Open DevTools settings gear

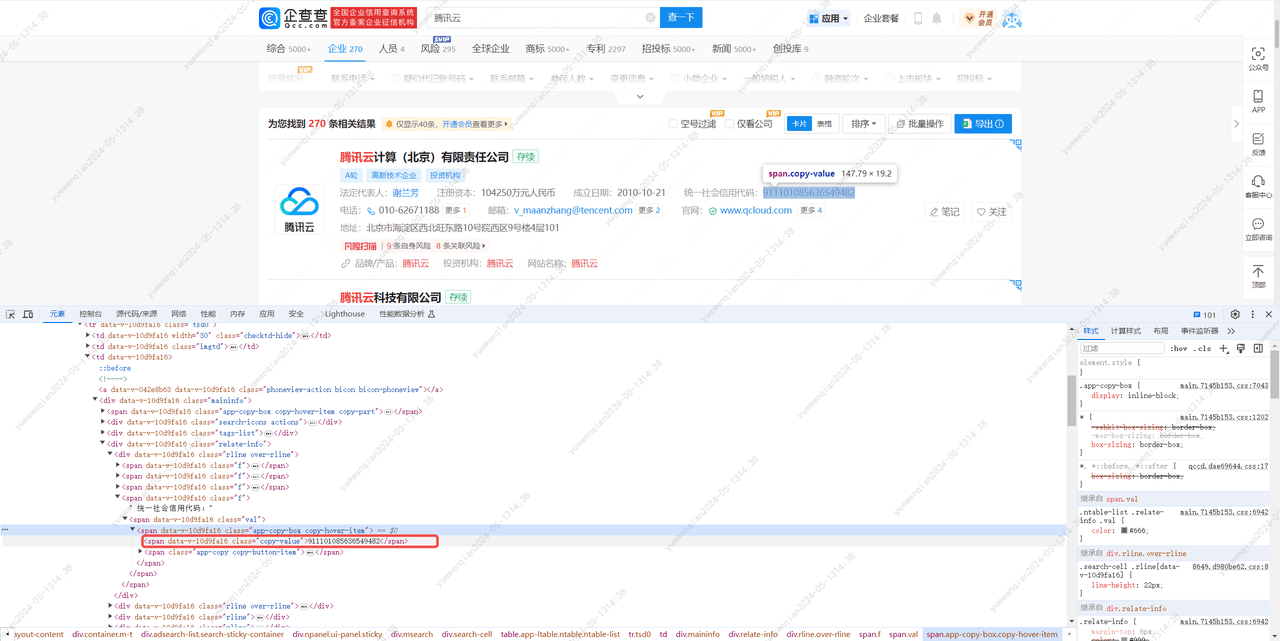[x=1235, y=315]
